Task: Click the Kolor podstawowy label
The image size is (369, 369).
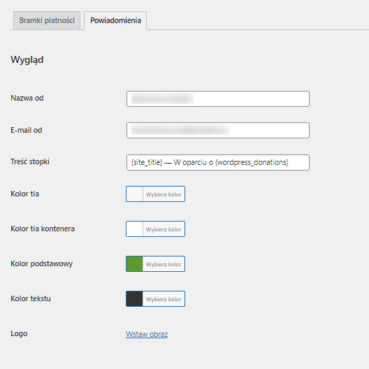Action: (x=42, y=264)
